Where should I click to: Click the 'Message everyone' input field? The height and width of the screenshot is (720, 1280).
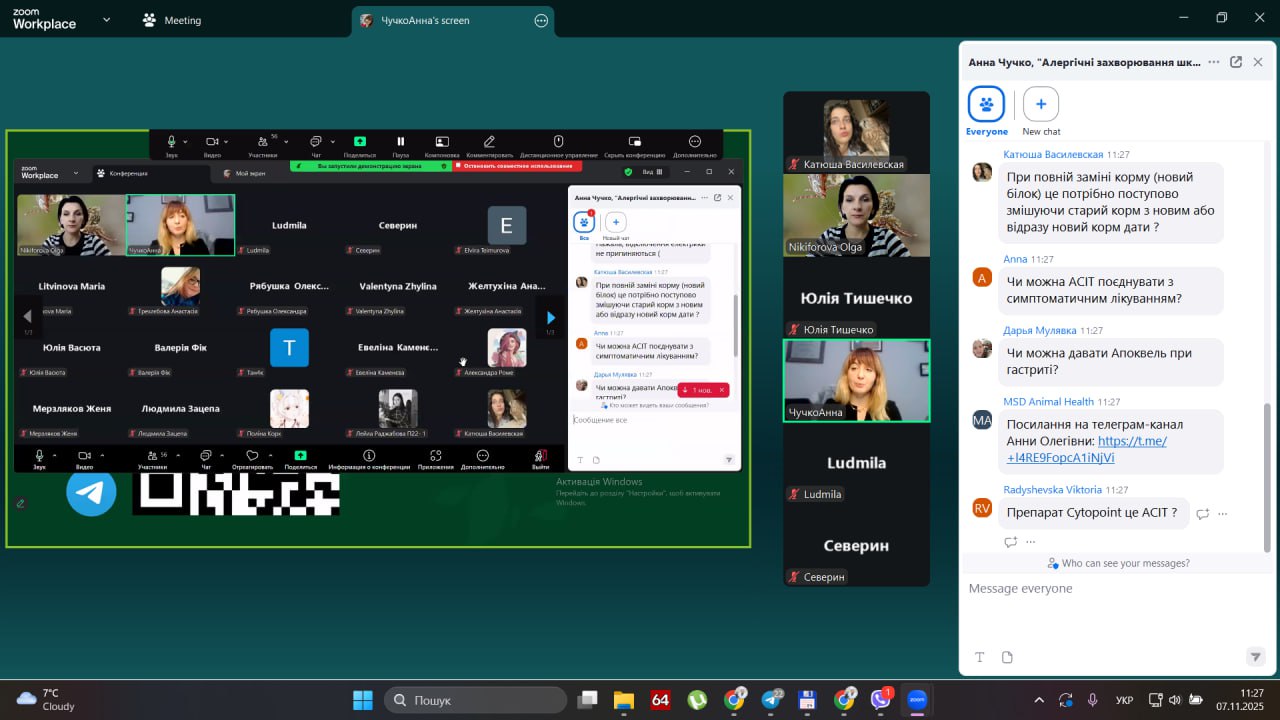click(1100, 589)
